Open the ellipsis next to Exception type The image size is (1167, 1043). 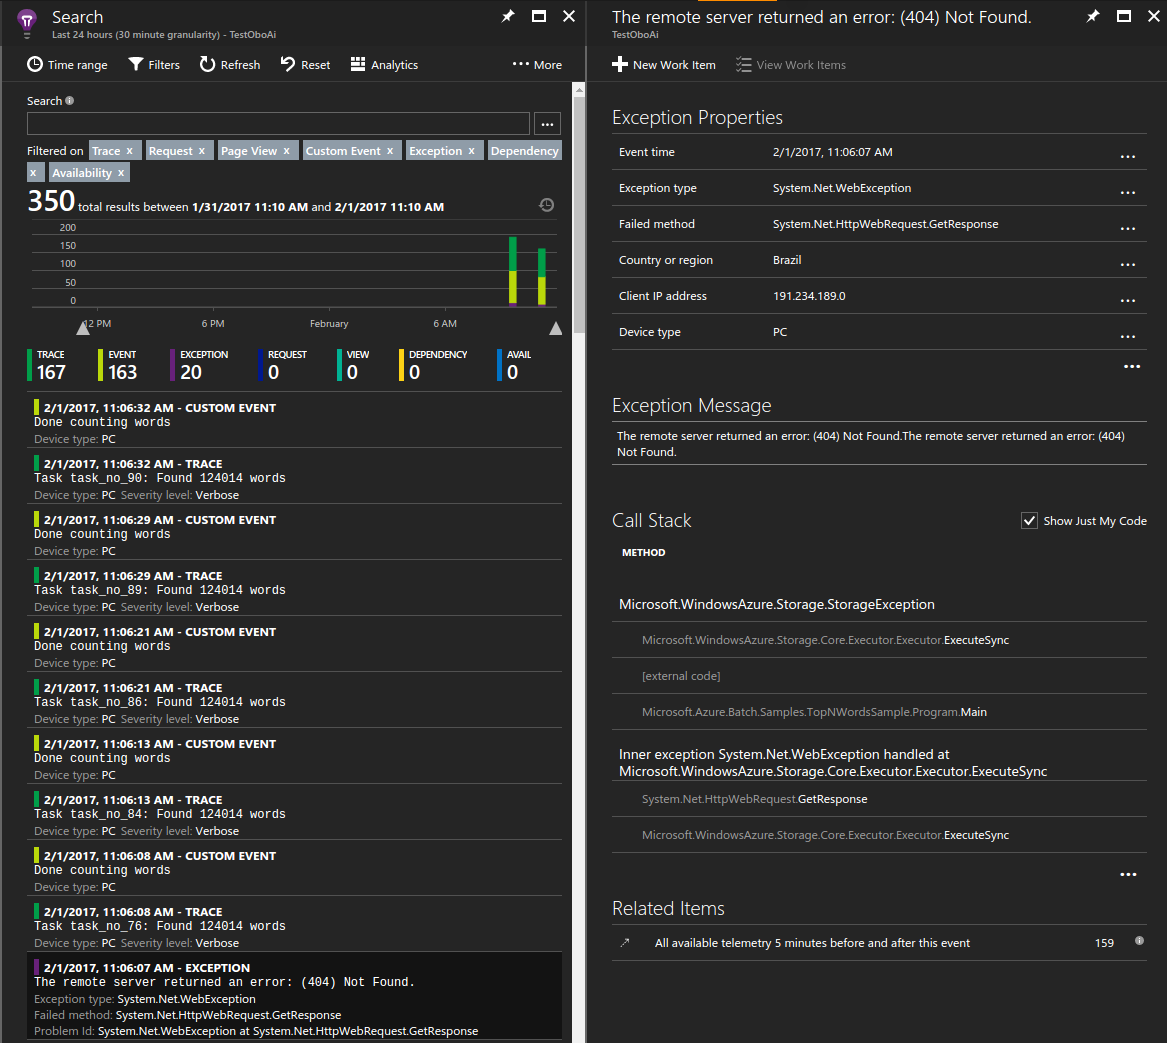click(x=1128, y=192)
